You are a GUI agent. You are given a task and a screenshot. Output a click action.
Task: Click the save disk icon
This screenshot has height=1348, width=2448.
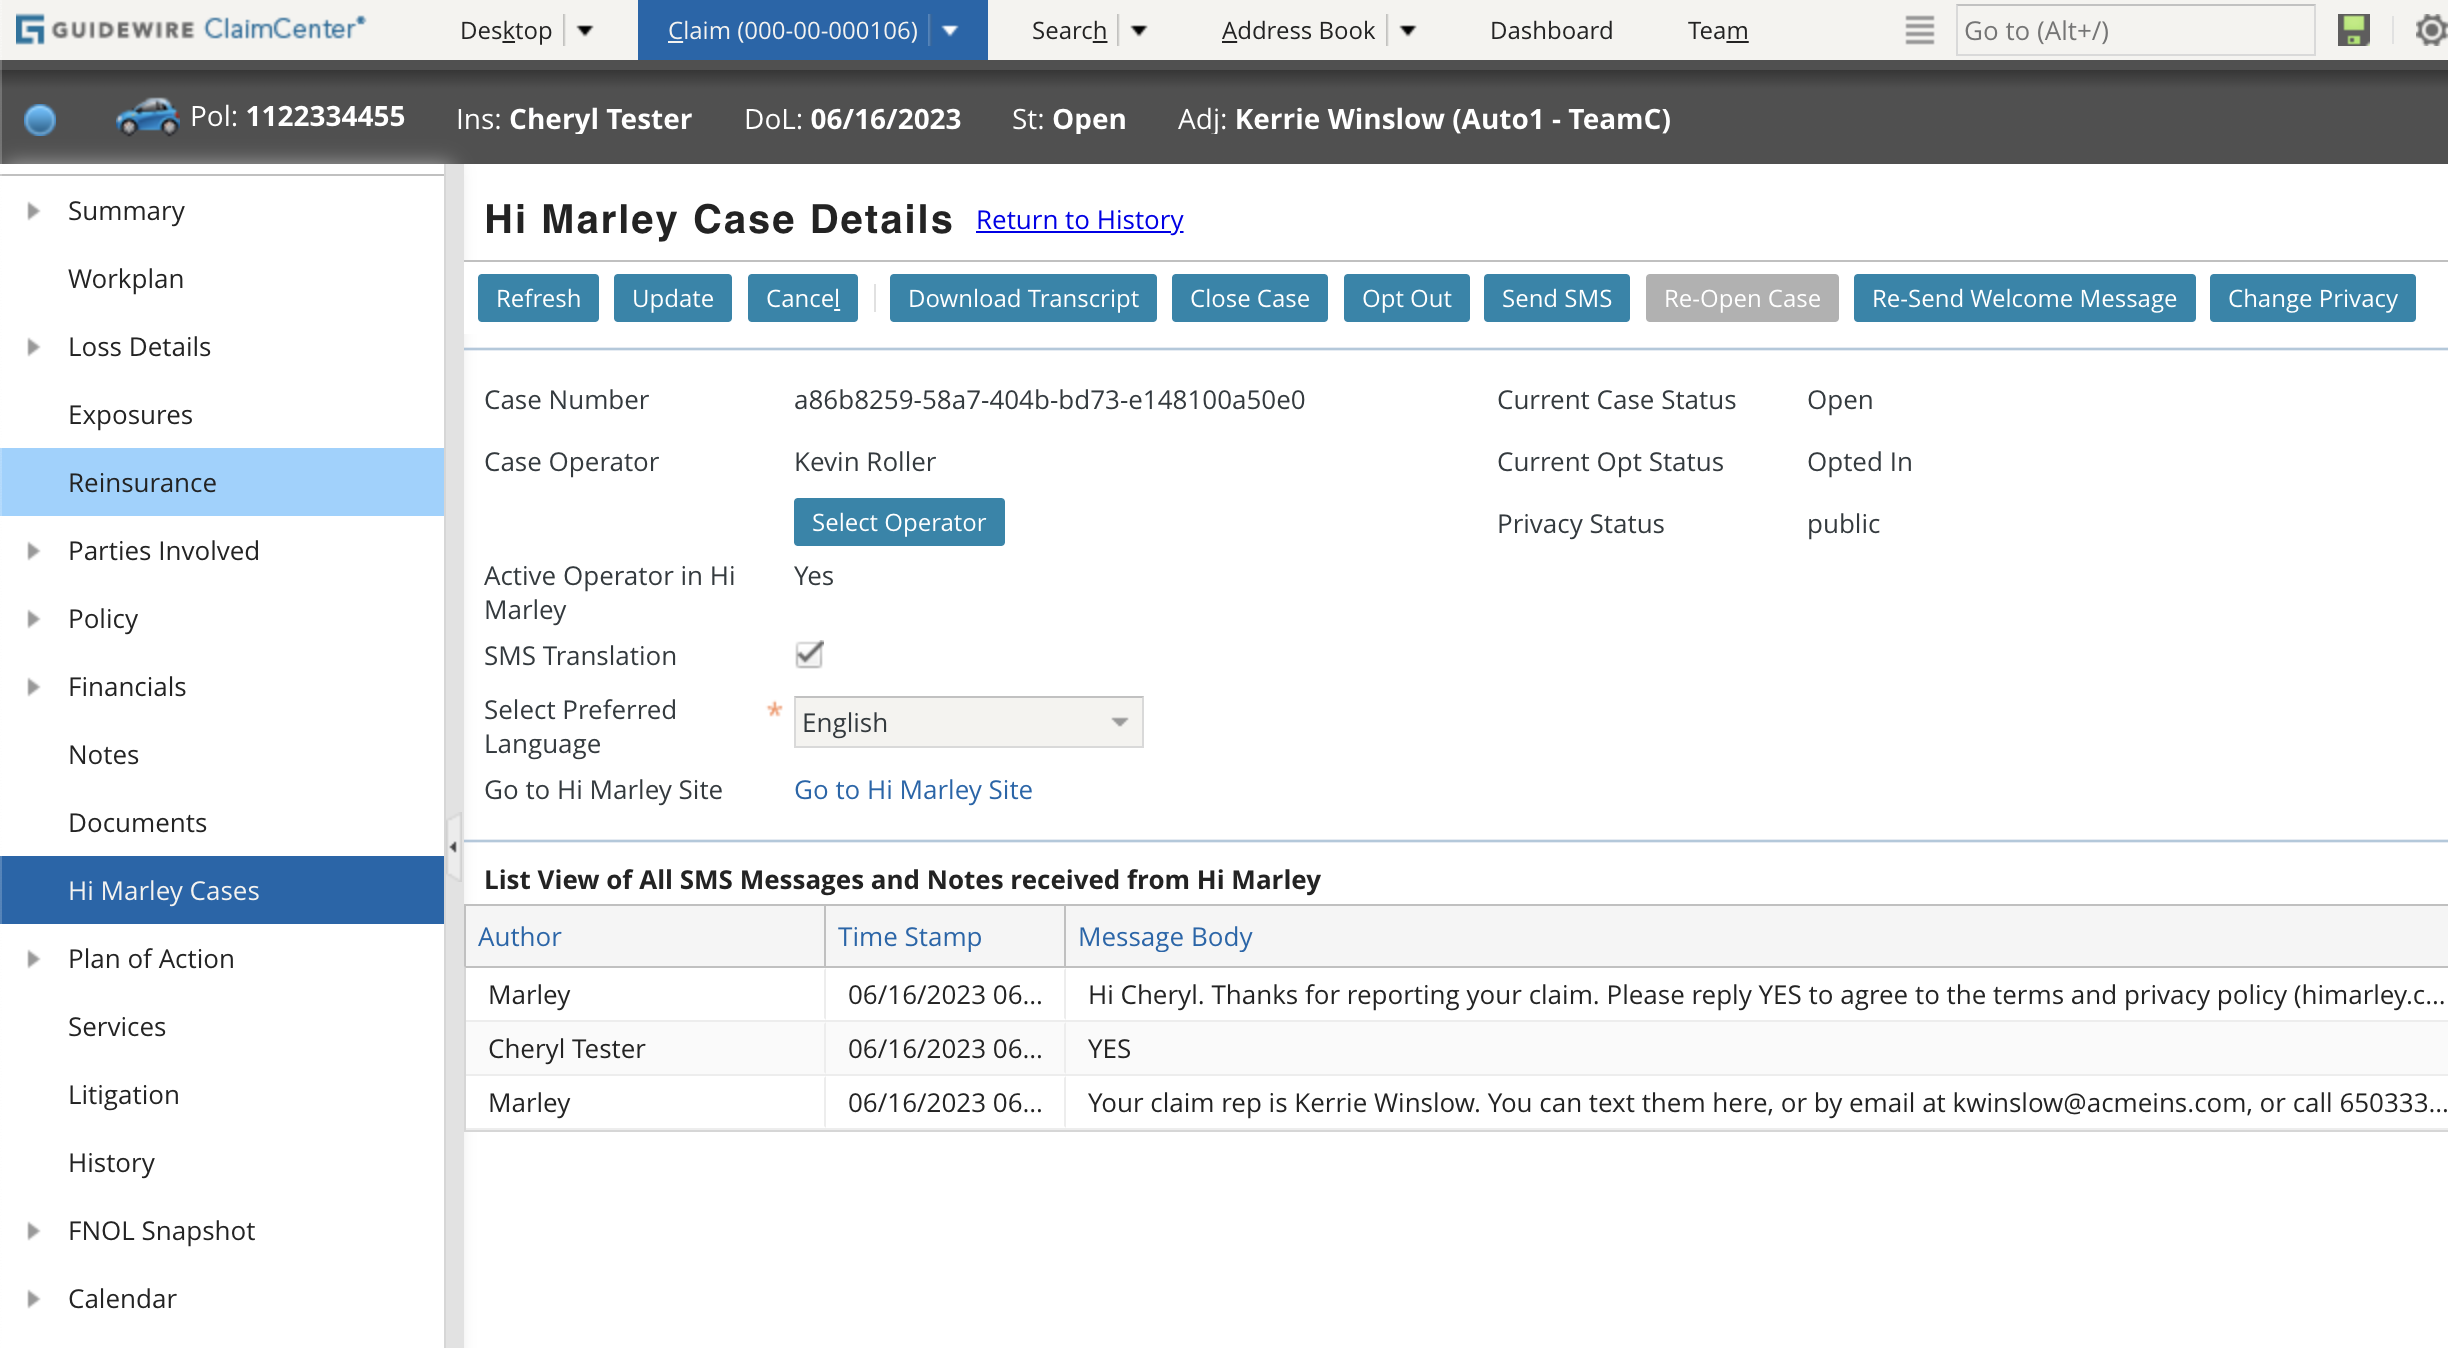(2352, 30)
